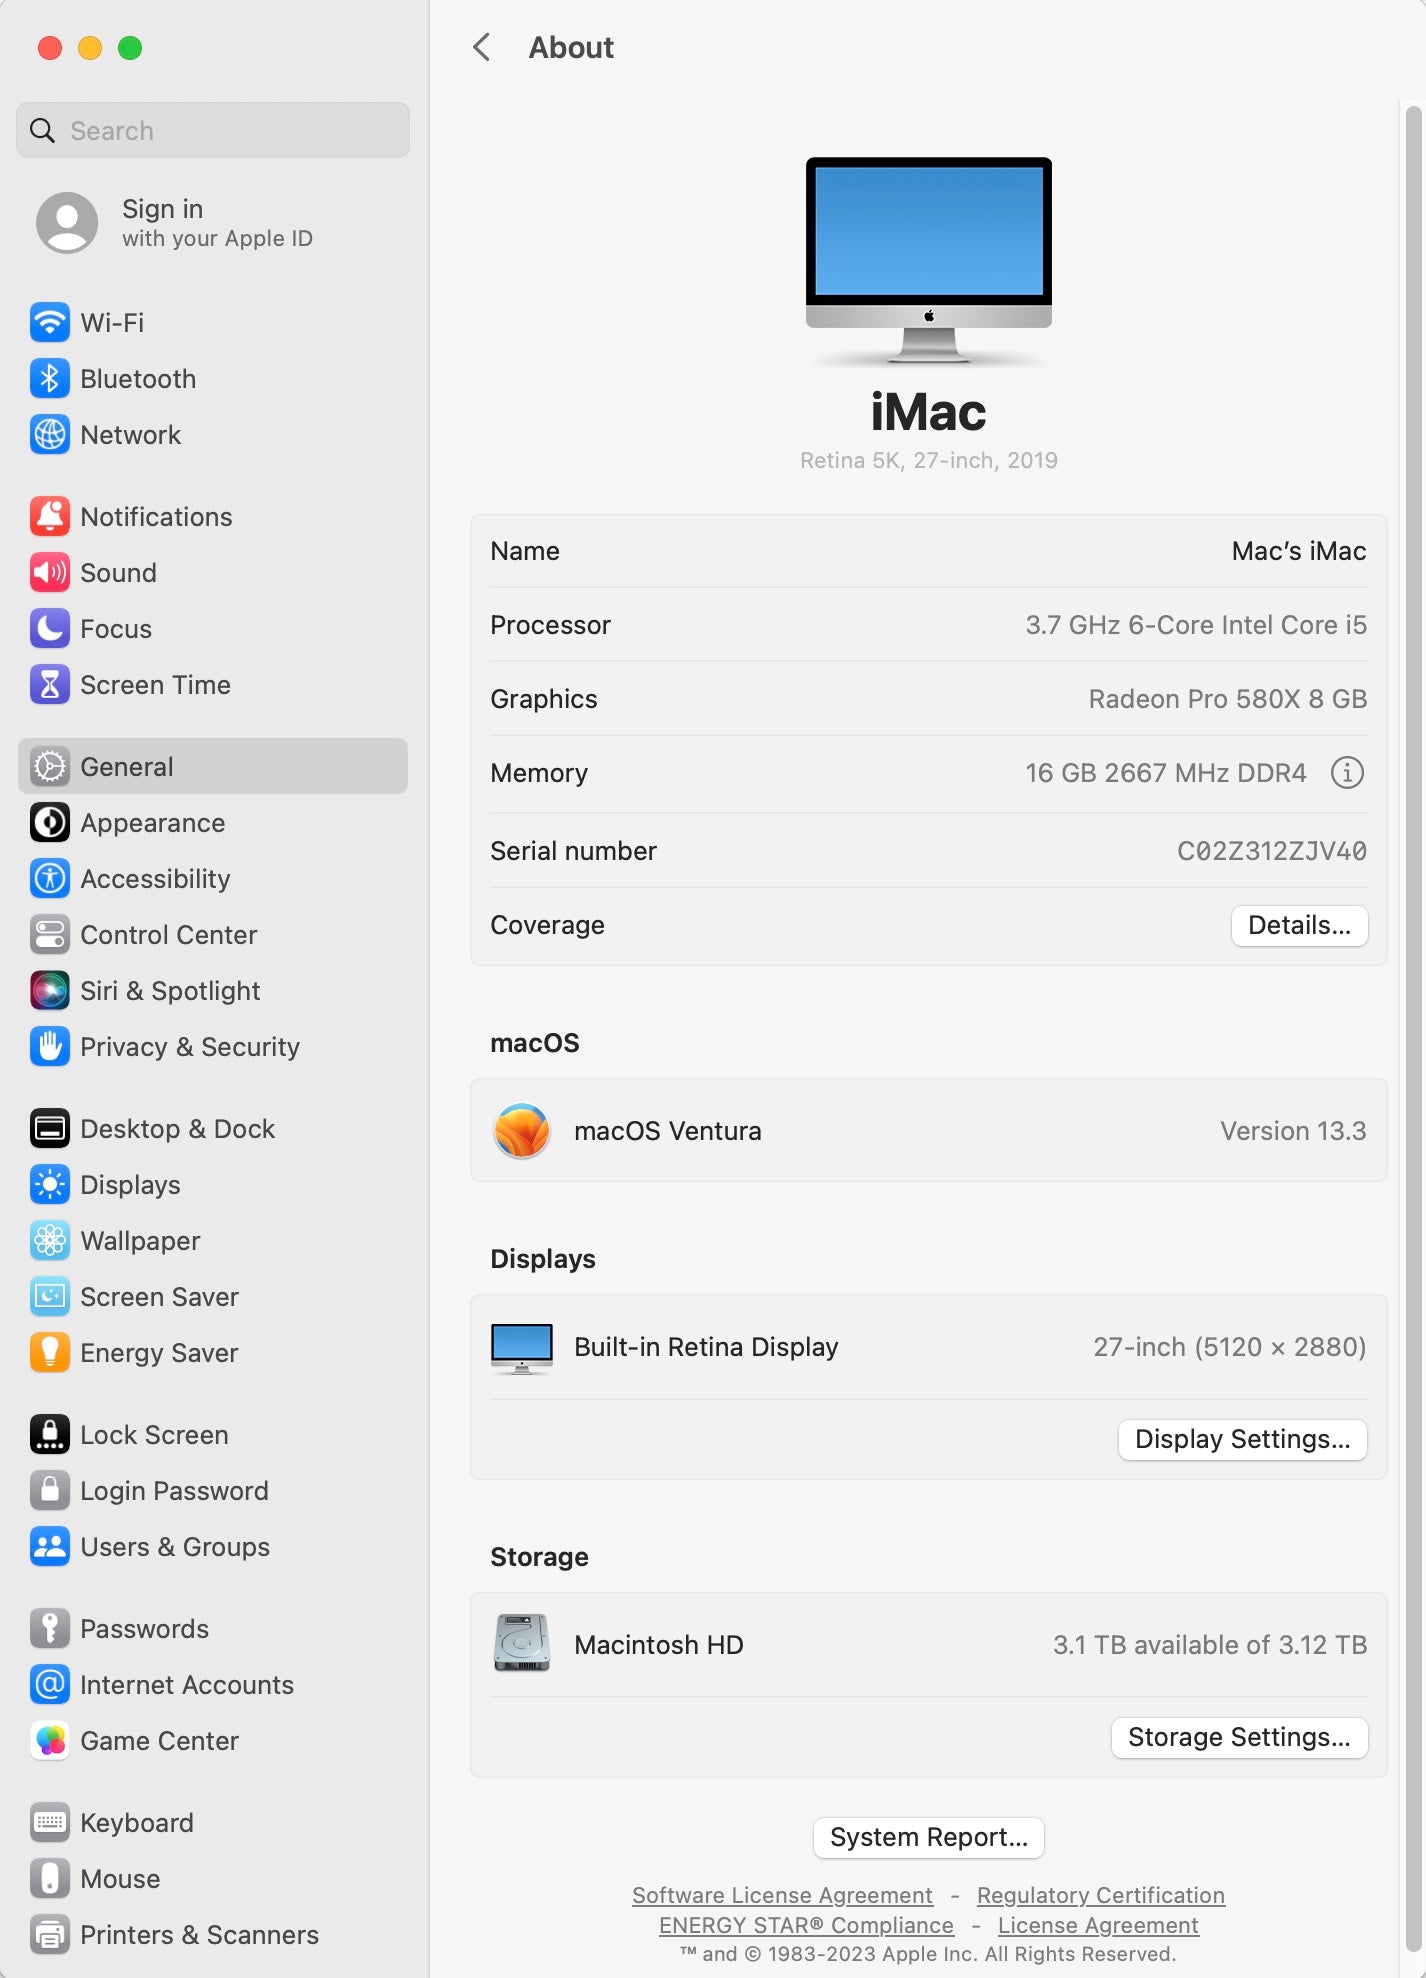The width and height of the screenshot is (1426, 1978).
Task: Open Regulatory Certification link
Action: 1101,1895
